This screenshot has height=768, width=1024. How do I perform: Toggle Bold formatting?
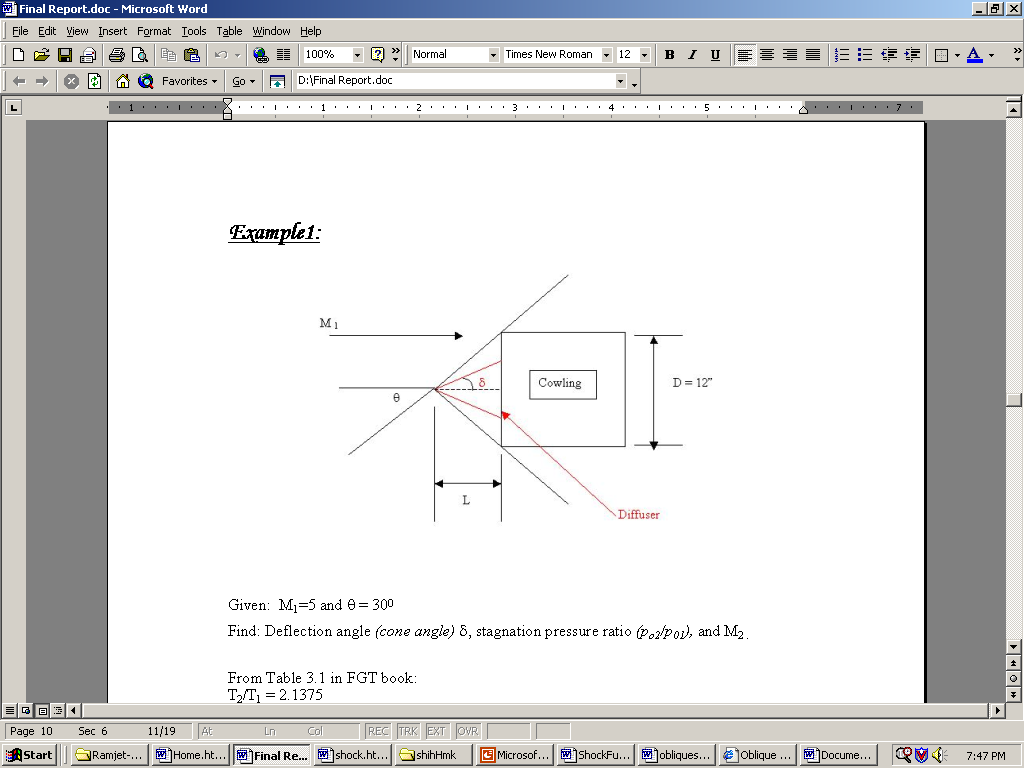point(669,55)
